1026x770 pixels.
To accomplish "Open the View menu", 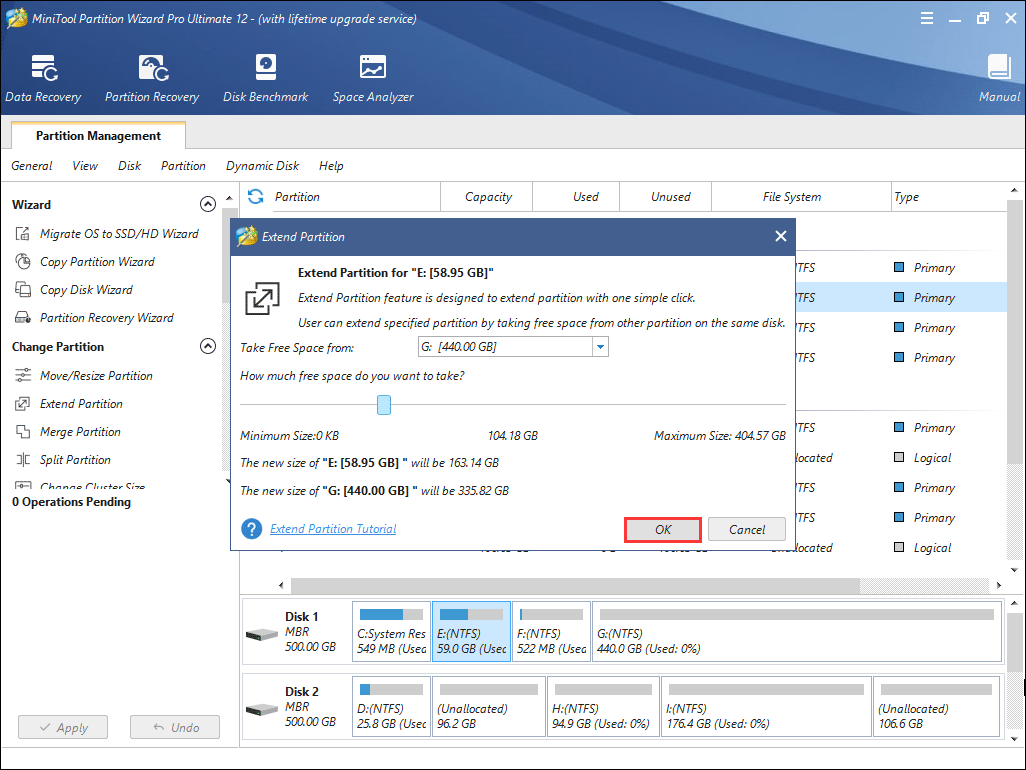I will [x=85, y=166].
